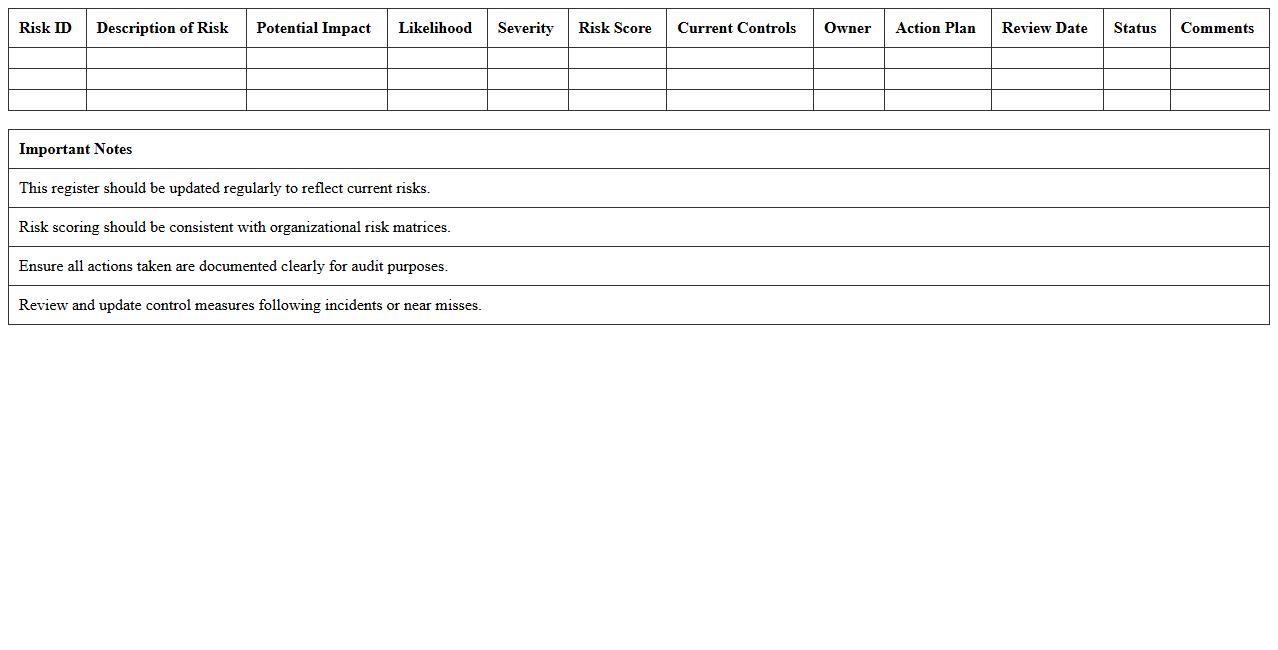Click the Potential Impact column header

[x=316, y=28]
